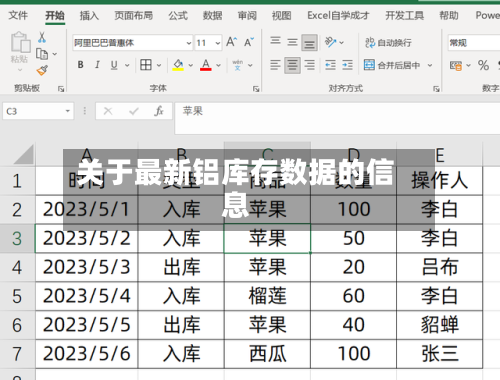The width and height of the screenshot is (500, 380).
Task: Select row 5 header
Action: pyautogui.click(x=17, y=296)
